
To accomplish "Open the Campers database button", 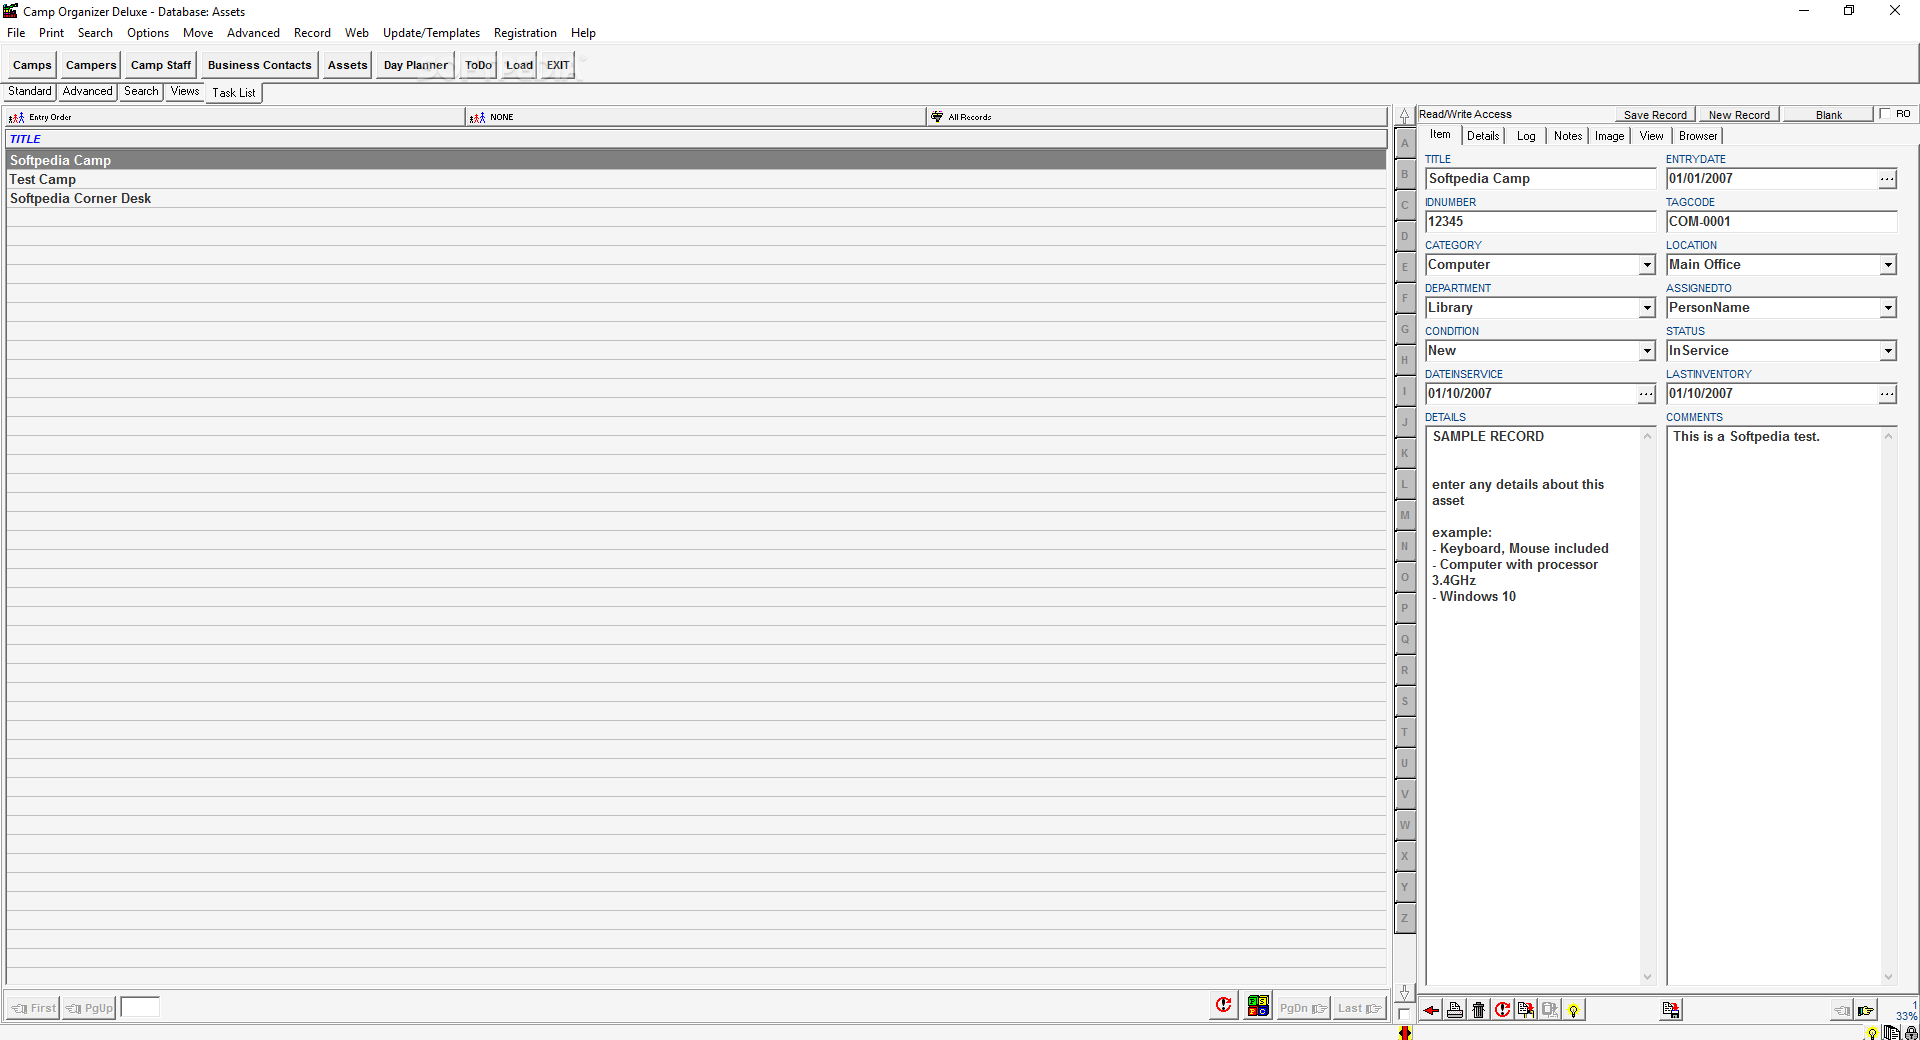I will [91, 65].
